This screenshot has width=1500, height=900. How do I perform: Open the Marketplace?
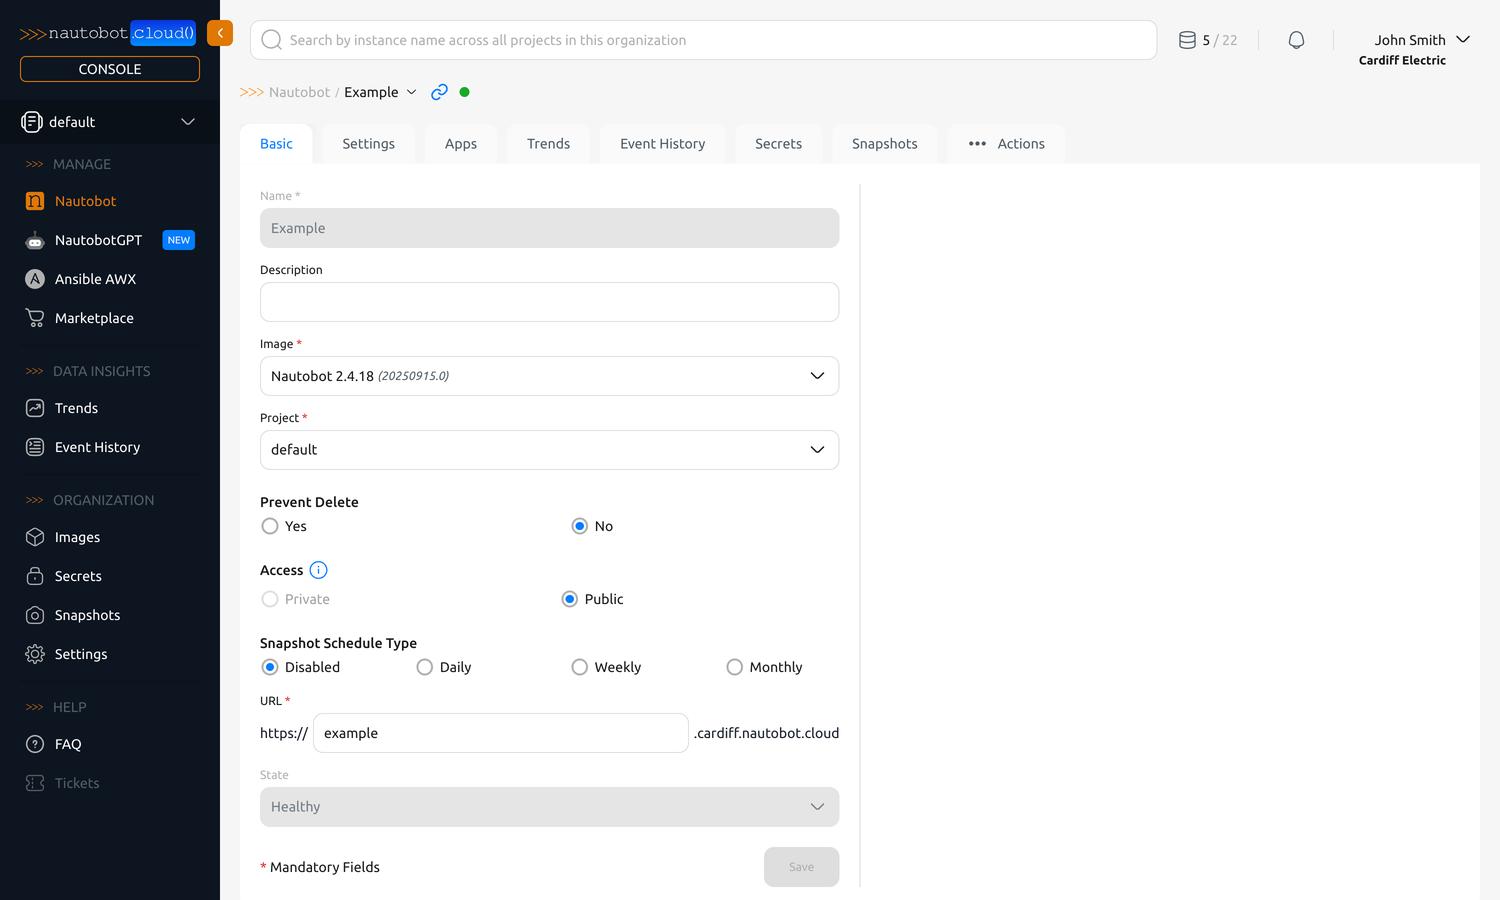(94, 318)
